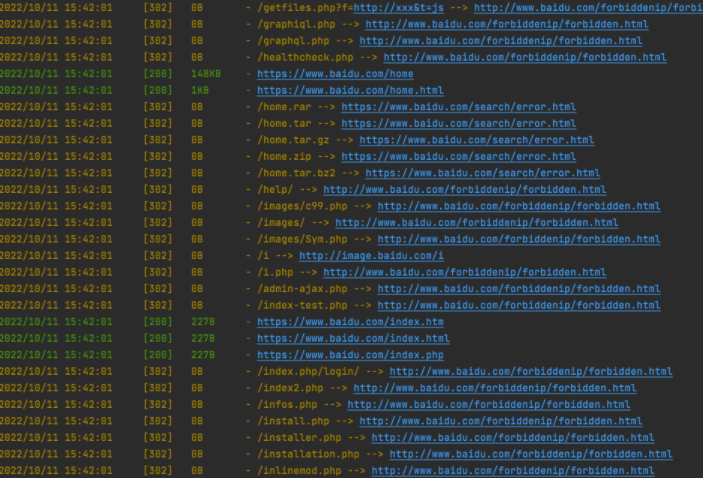The image size is (703, 478).
Task: Click the /inlinemod.php path text
Action: [x=299, y=471]
